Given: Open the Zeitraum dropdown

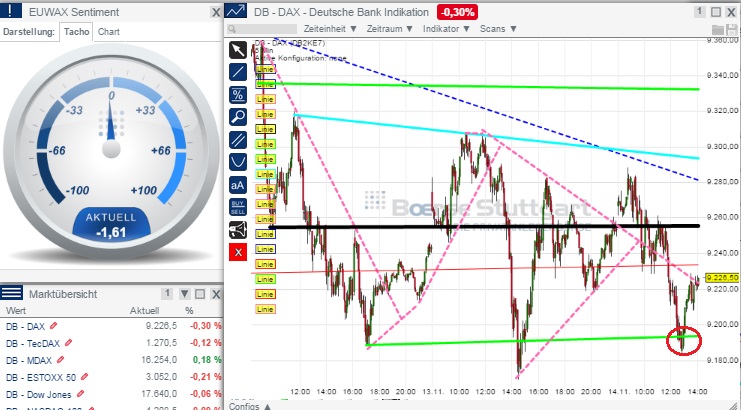Looking at the screenshot, I should point(390,29).
